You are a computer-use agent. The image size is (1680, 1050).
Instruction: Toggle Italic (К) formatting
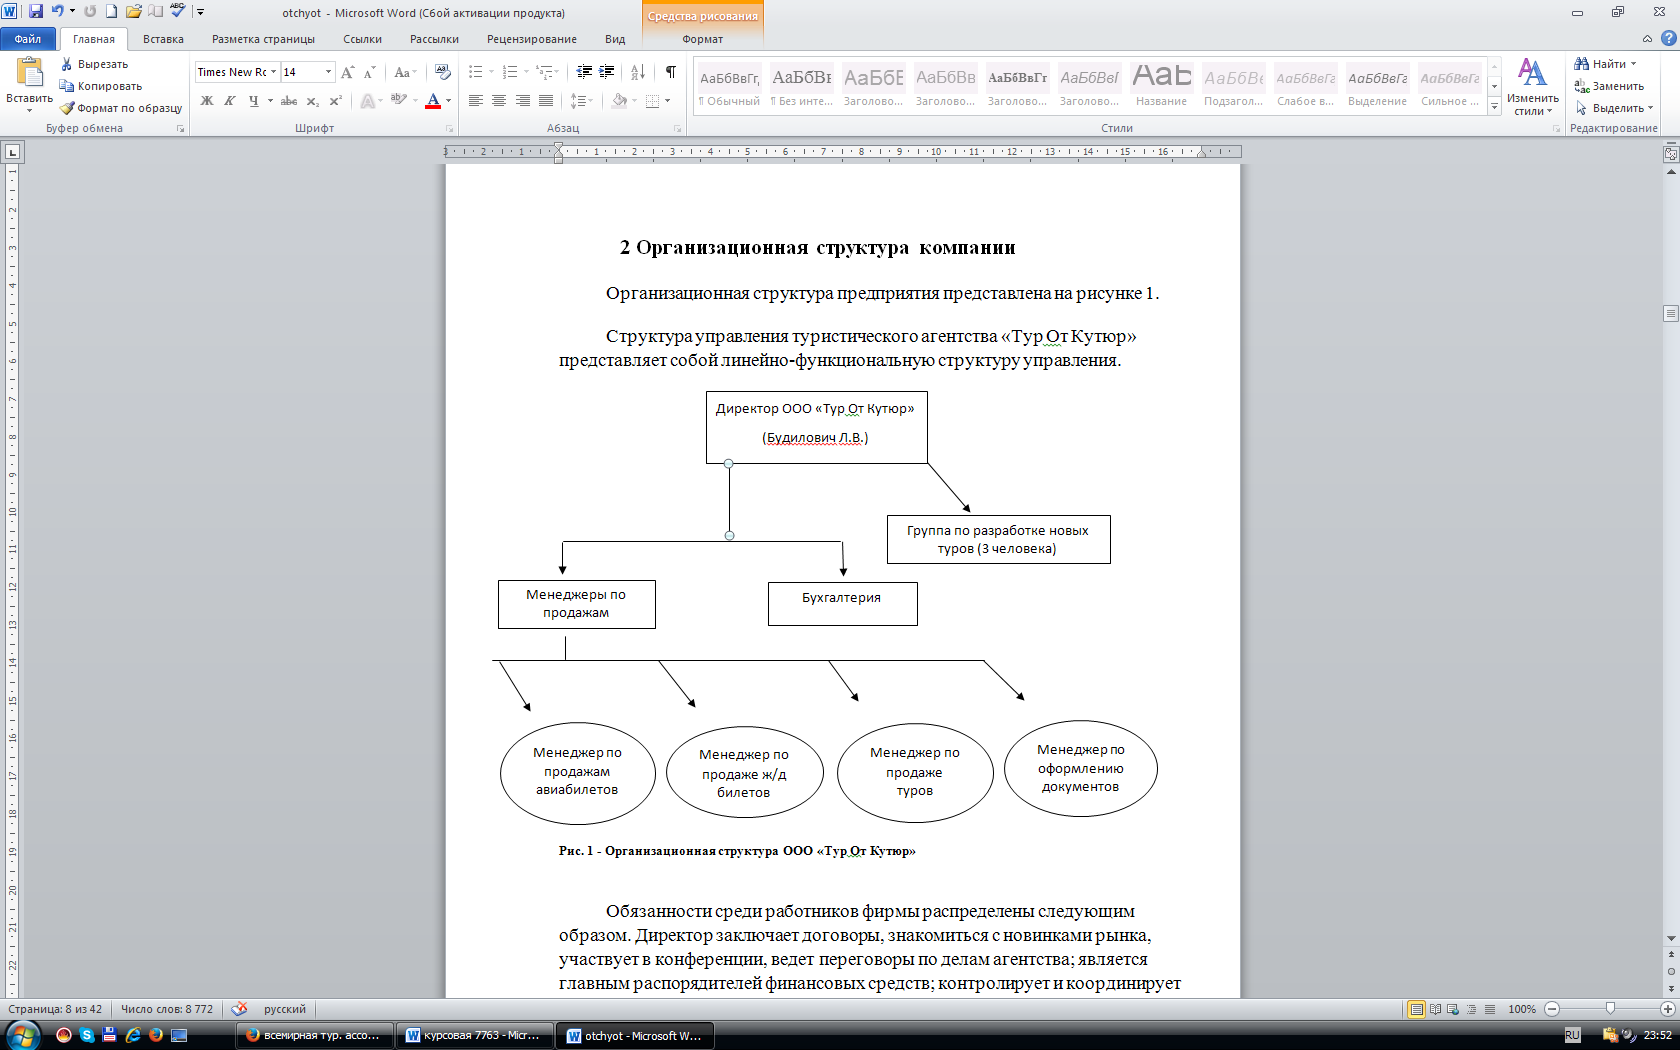[230, 101]
